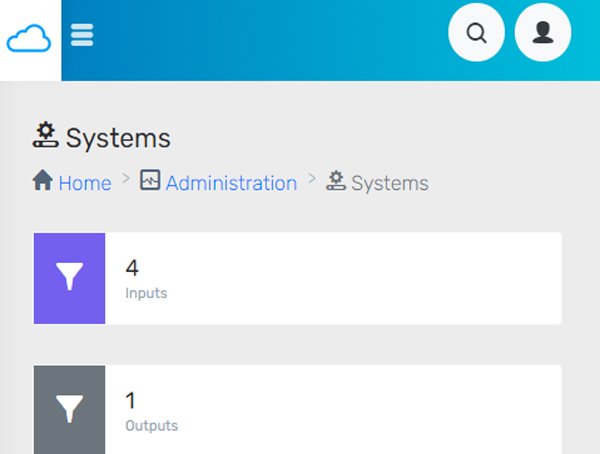The height and width of the screenshot is (454, 600).
Task: Click the Inputs label text
Action: (x=146, y=294)
